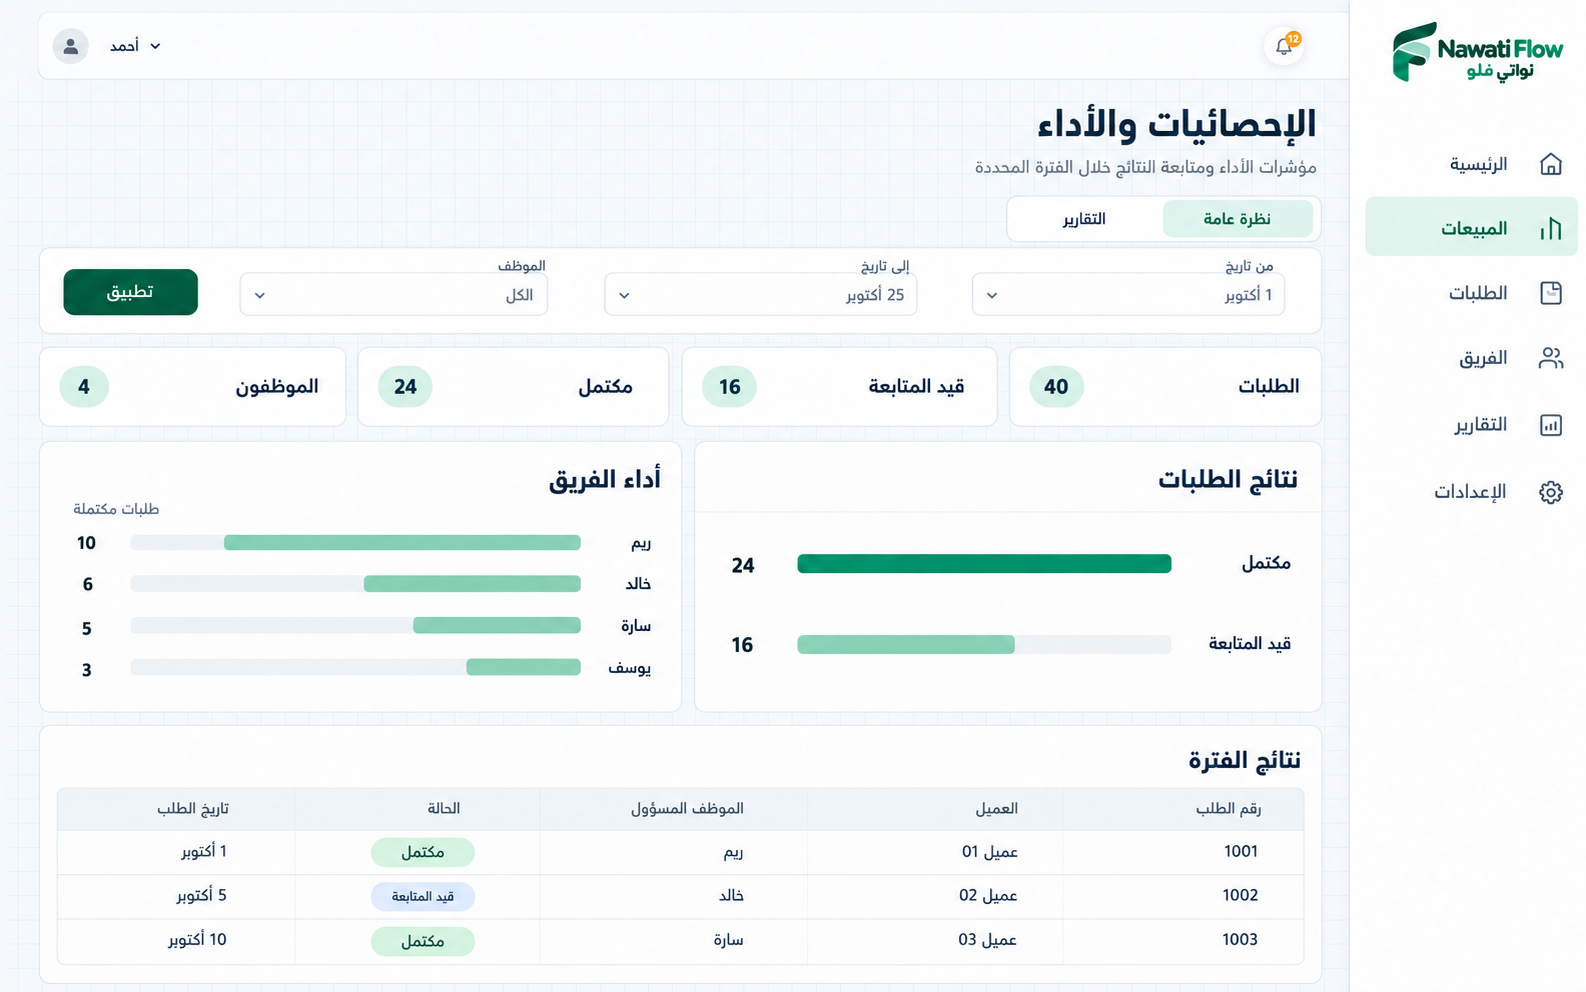Click the مكتمل card showing 24
Viewport: 1586px width, 992px height.
click(513, 387)
